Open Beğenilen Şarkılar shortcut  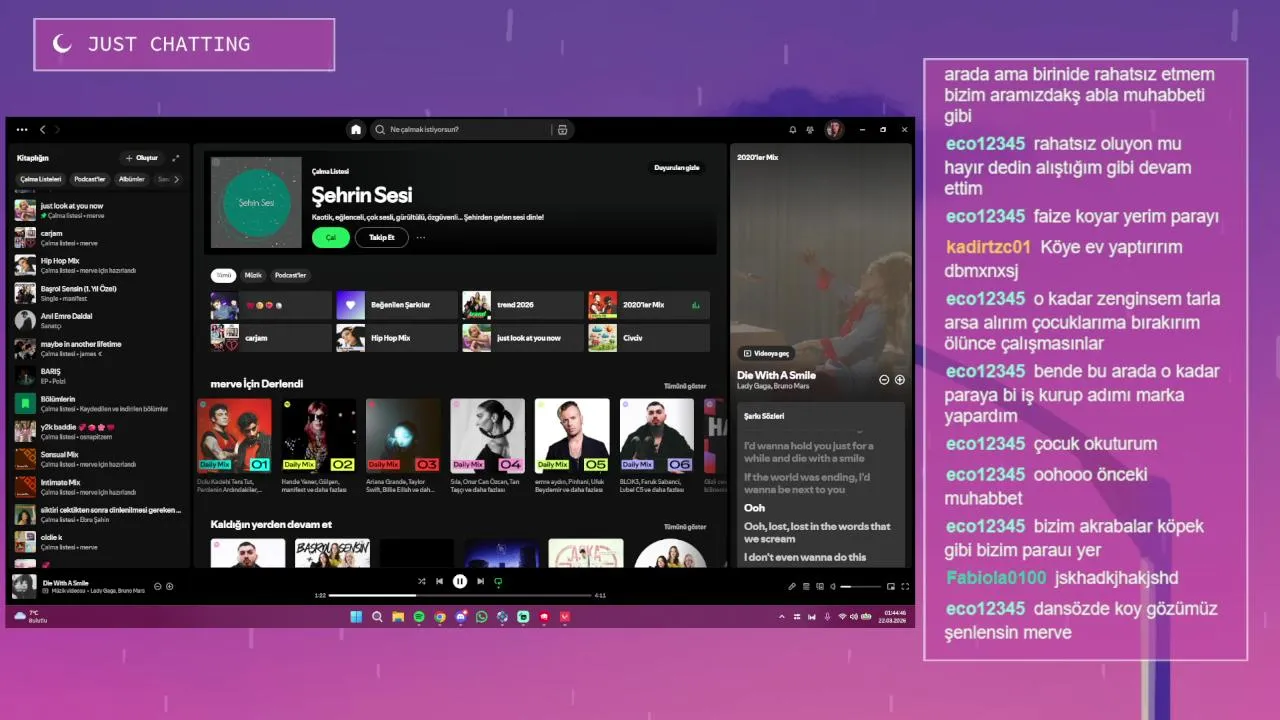(x=396, y=305)
